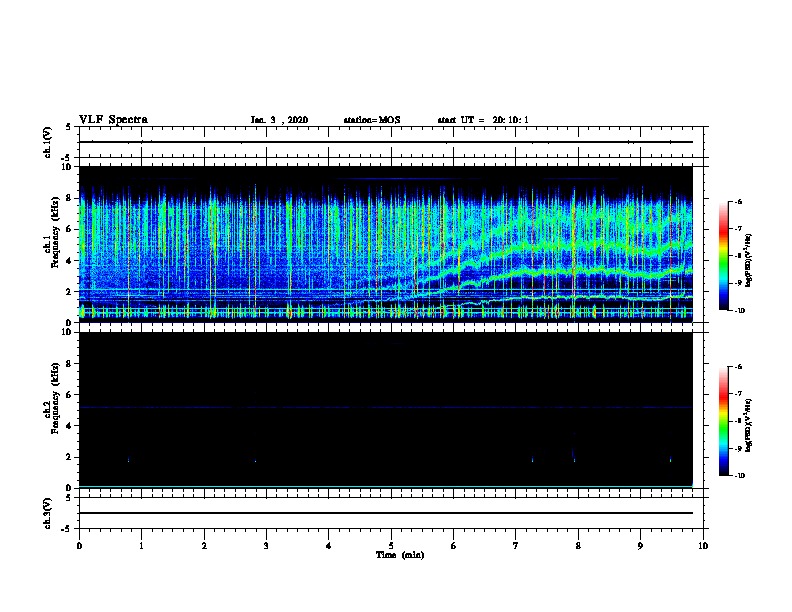The height and width of the screenshot is (612, 792).
Task: Click the ch.1 spectrogram color bar
Action: pyautogui.click(x=723, y=256)
